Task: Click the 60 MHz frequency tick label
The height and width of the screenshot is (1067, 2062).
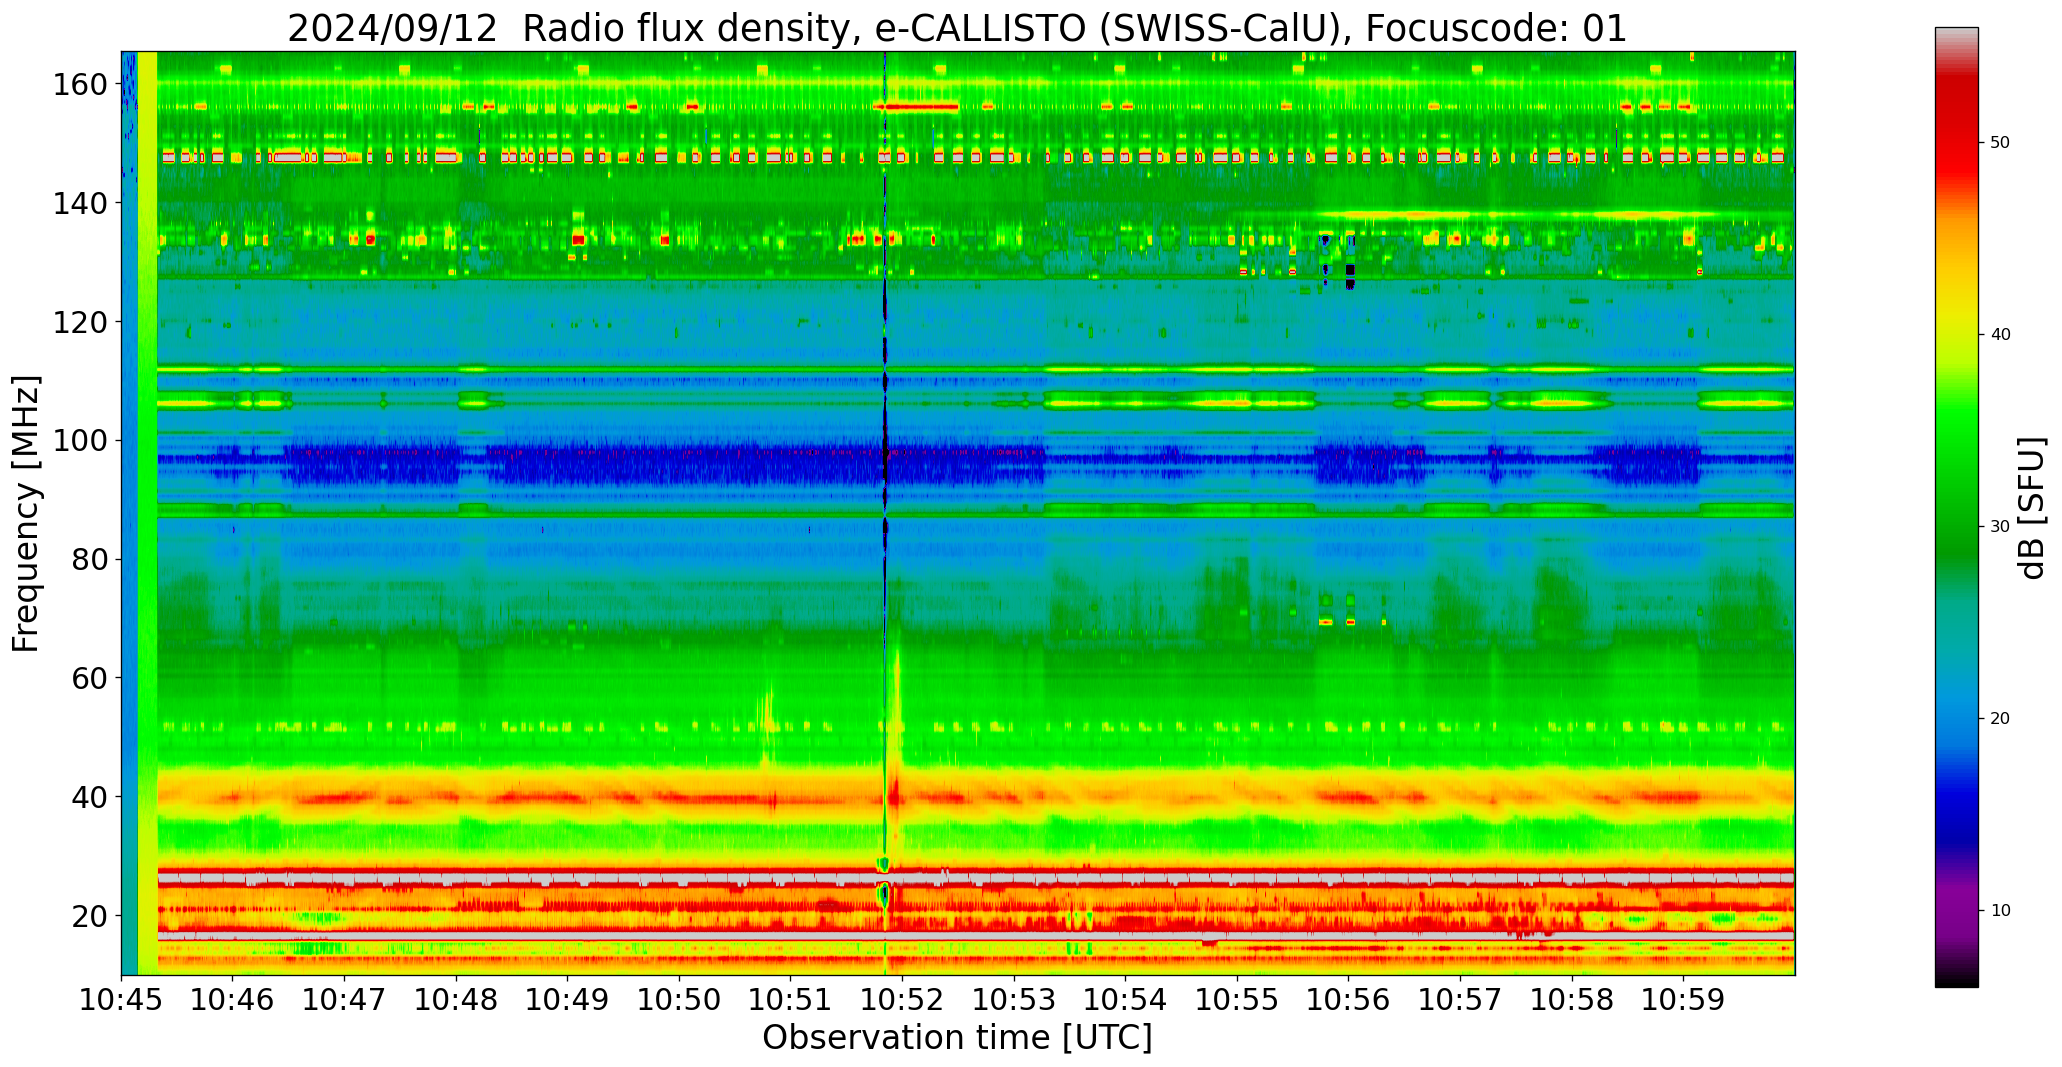Action: pyautogui.click(x=89, y=678)
